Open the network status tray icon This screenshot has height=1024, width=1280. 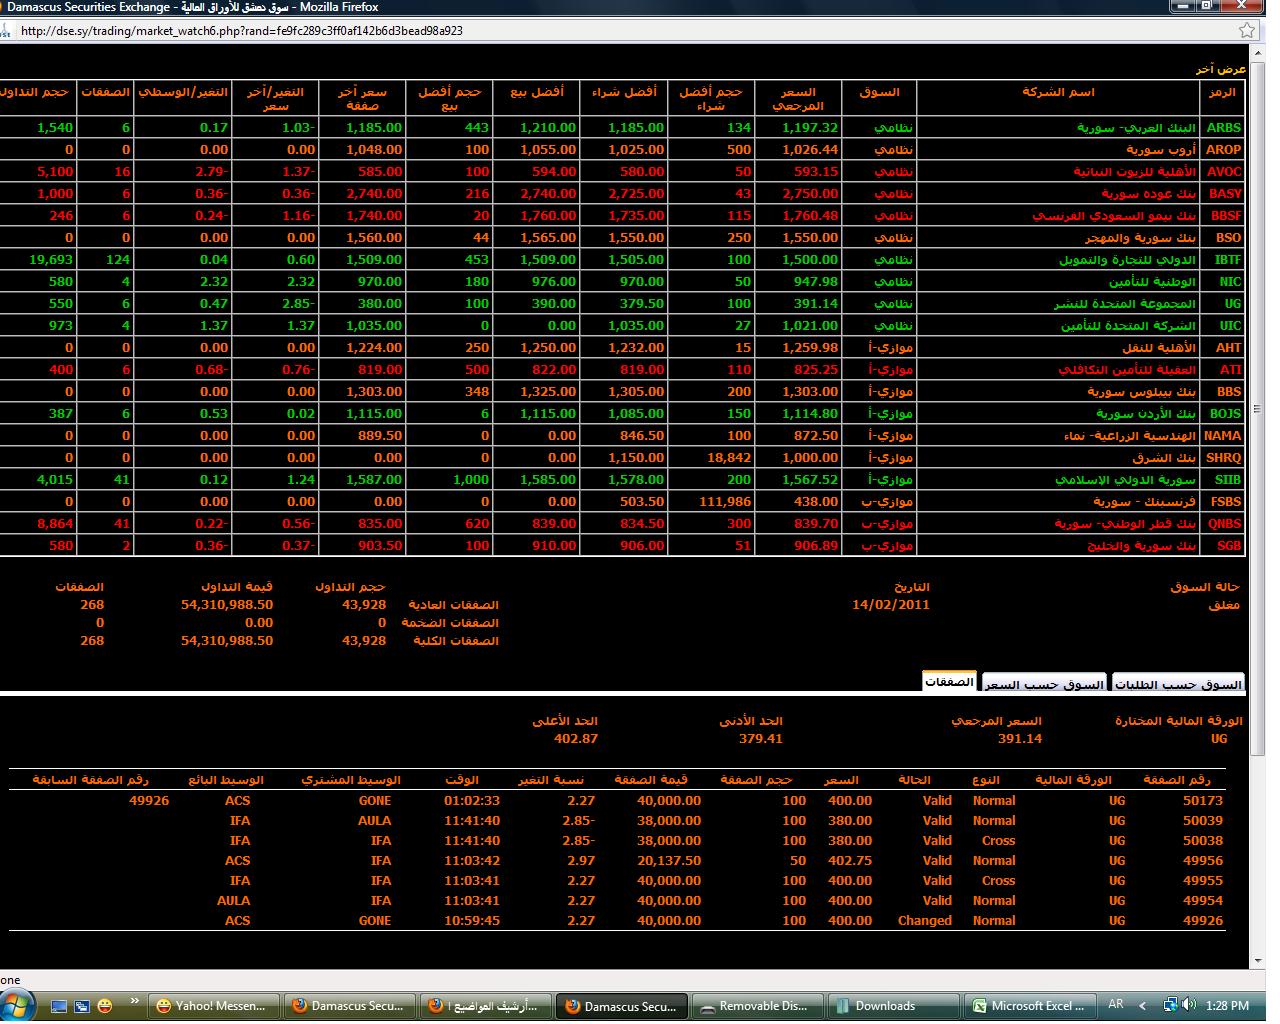[x=1169, y=1005]
